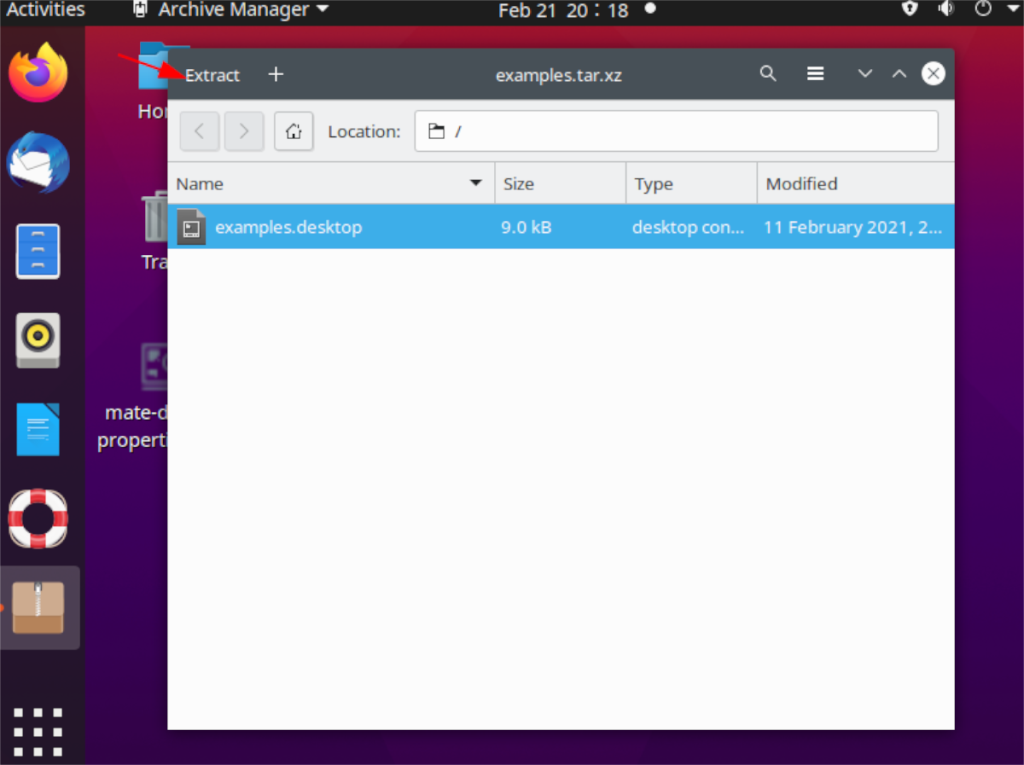This screenshot has width=1024, height=765.
Task: Click the back navigation arrow
Action: [x=199, y=131]
